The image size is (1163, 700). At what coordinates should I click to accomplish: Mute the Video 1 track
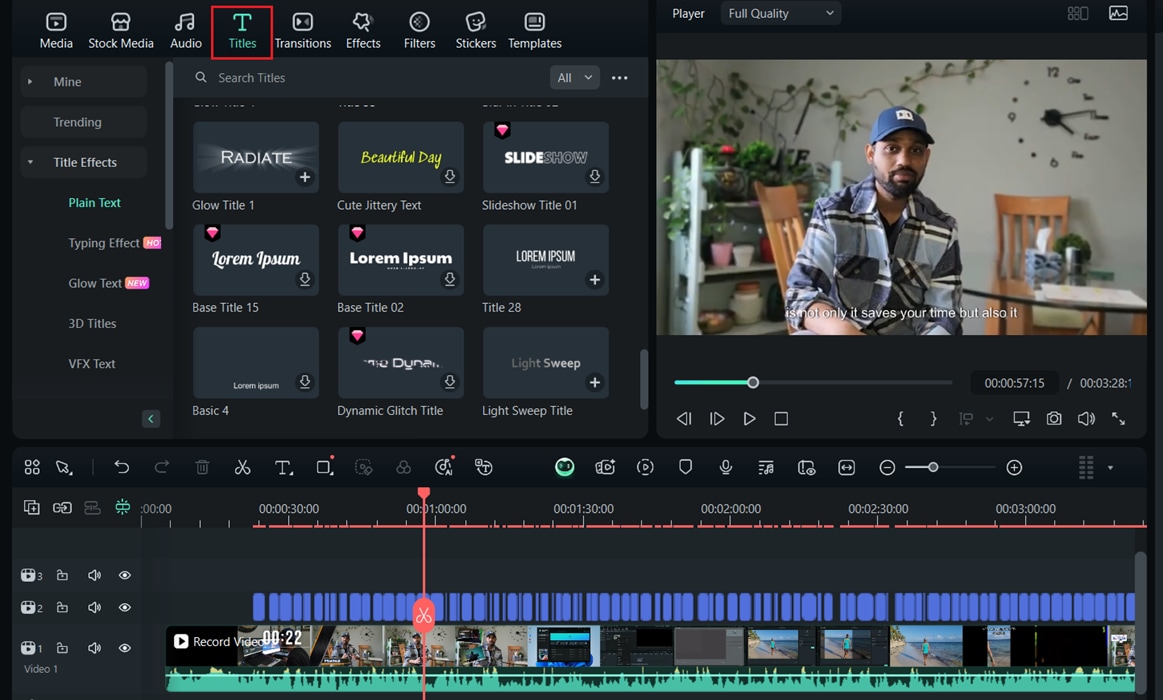94,648
